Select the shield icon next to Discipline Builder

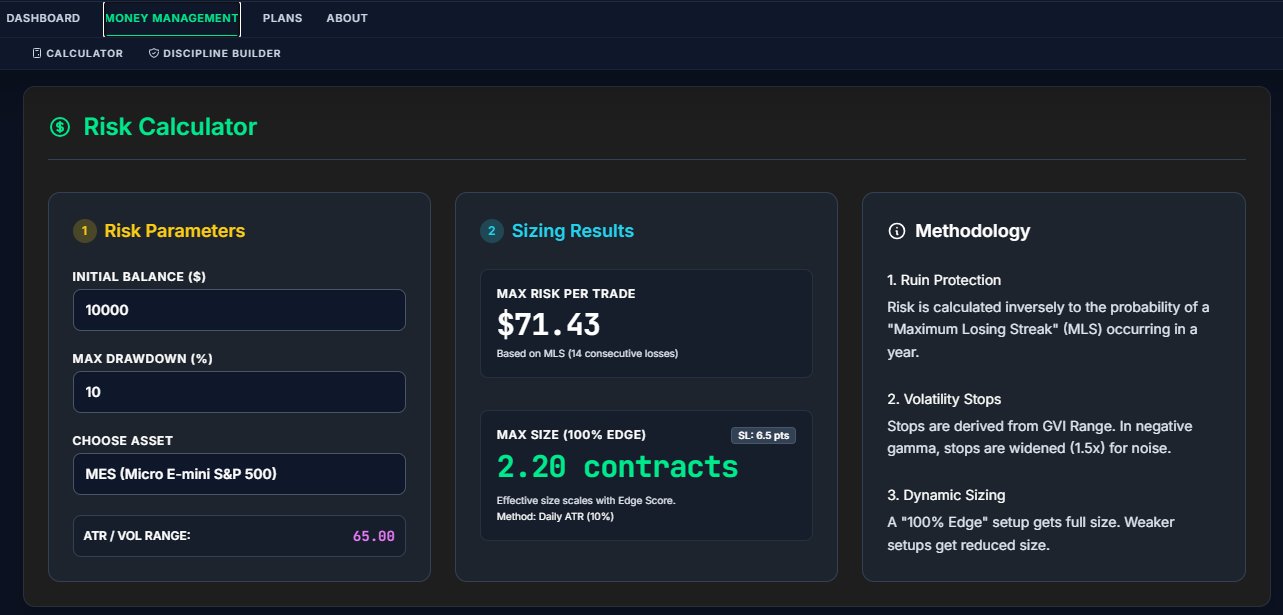click(x=153, y=53)
